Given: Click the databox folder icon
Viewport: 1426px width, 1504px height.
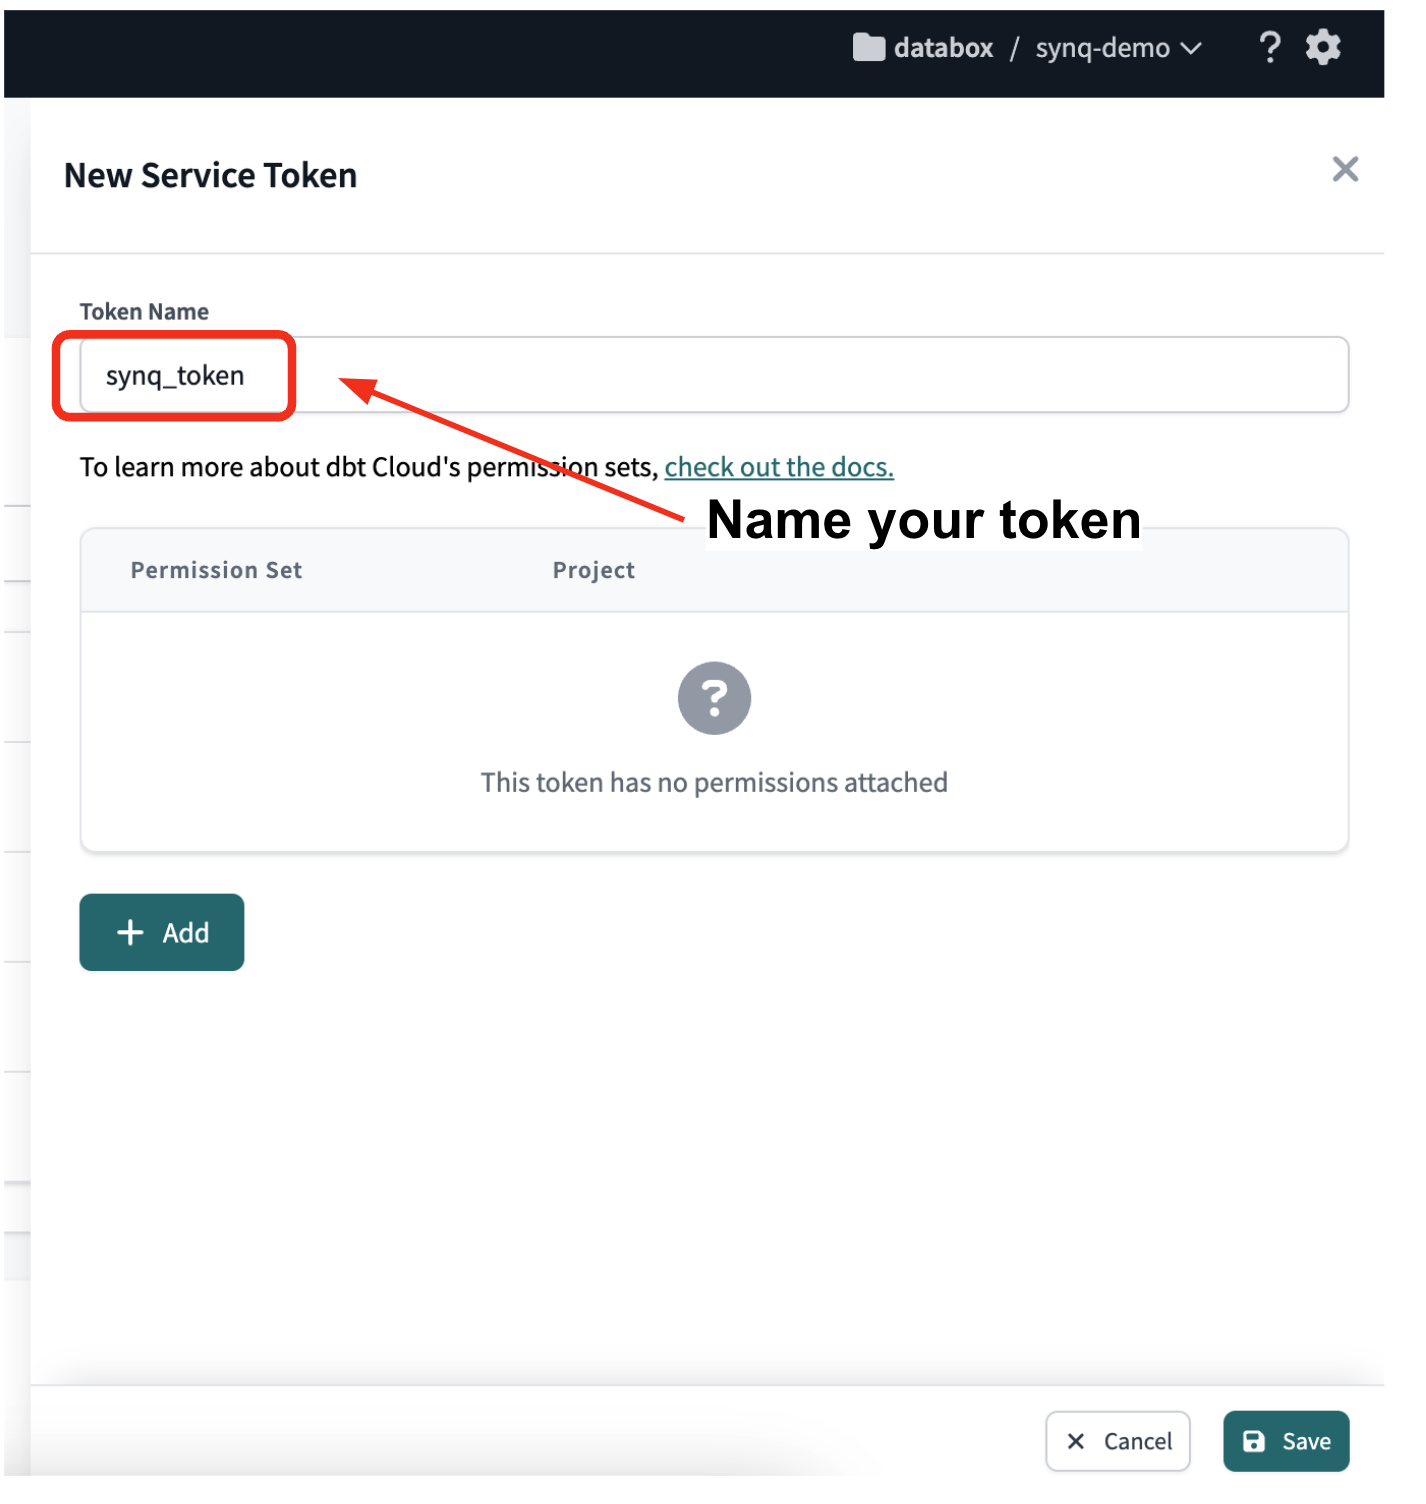Looking at the screenshot, I should (868, 47).
